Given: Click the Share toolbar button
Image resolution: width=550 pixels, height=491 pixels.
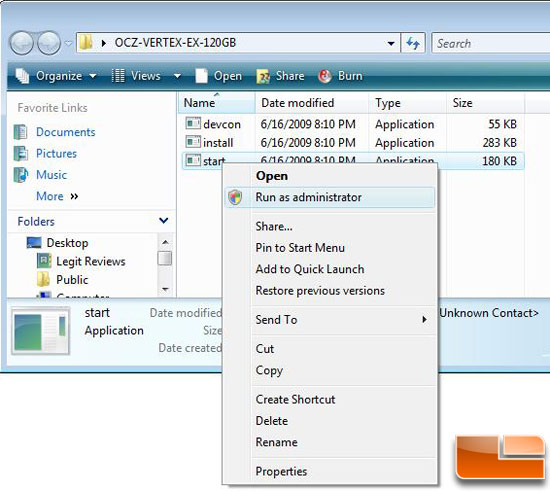Looking at the screenshot, I should coord(280,76).
